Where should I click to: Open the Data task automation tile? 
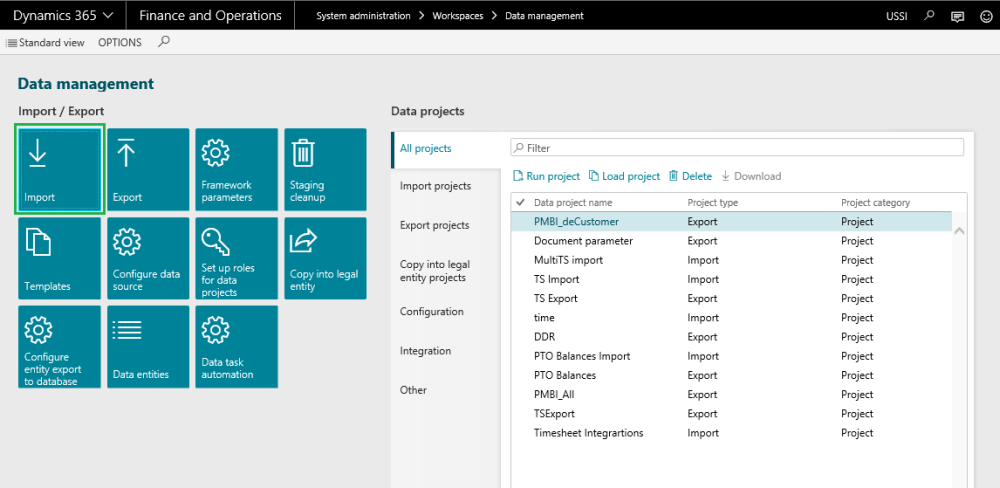236,346
